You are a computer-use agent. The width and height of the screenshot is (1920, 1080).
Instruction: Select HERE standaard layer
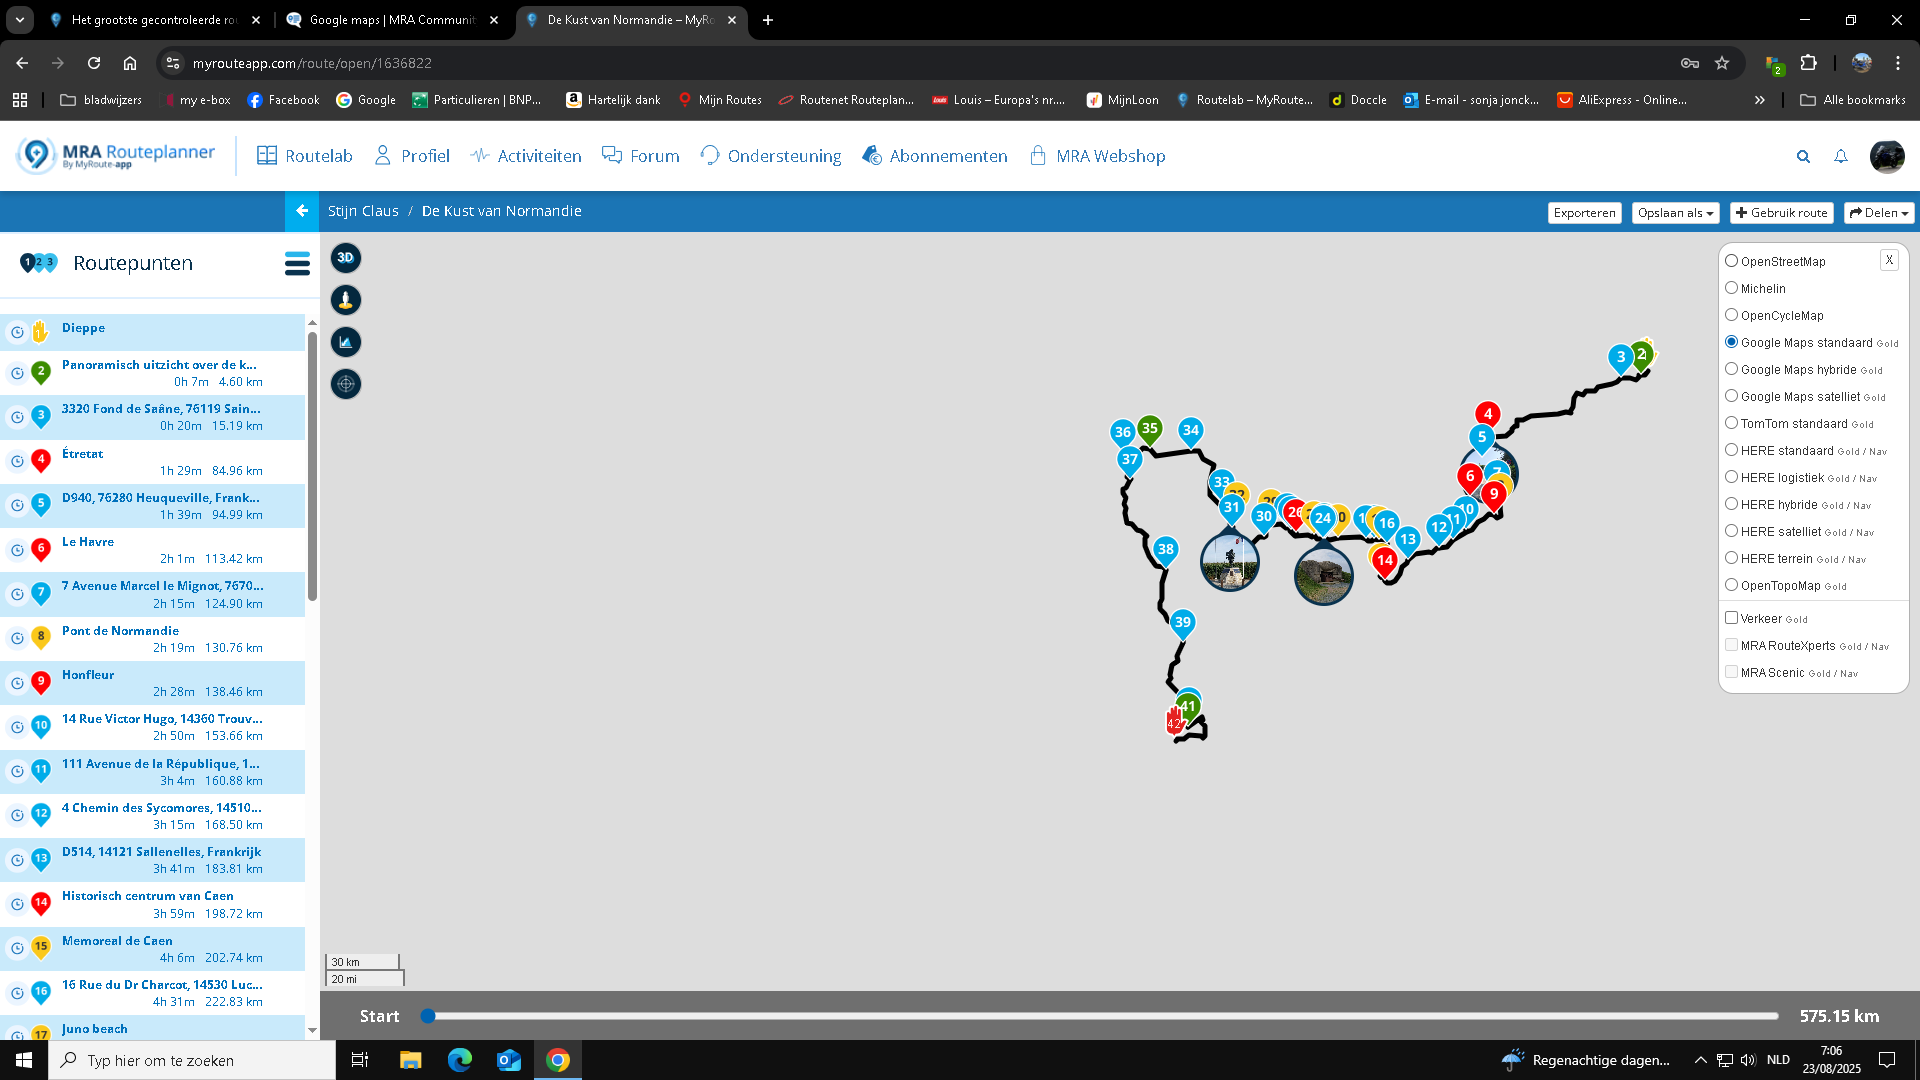coord(1731,450)
